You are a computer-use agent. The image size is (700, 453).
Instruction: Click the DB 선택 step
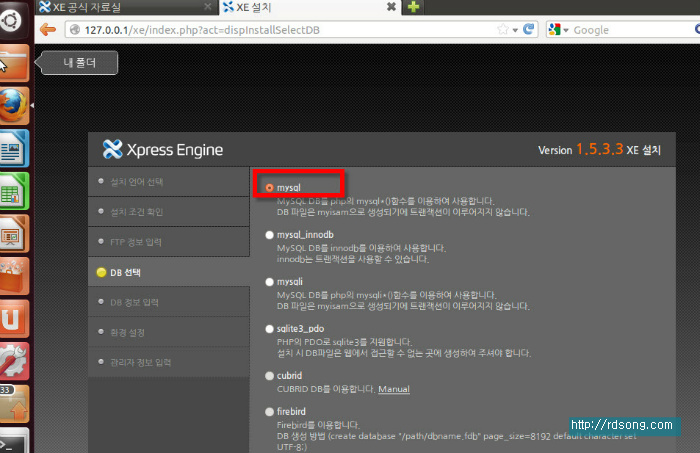[x=169, y=272]
